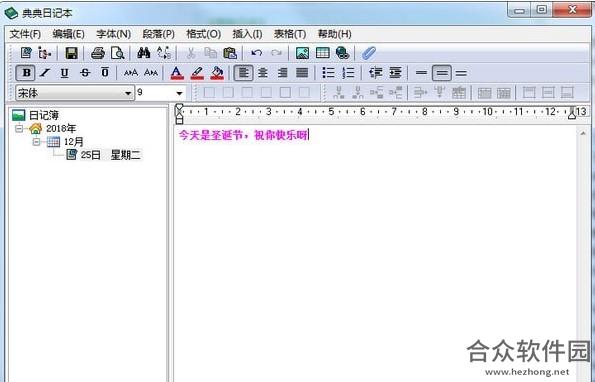
Task: Click the bulleted list icon
Action: coord(328,72)
